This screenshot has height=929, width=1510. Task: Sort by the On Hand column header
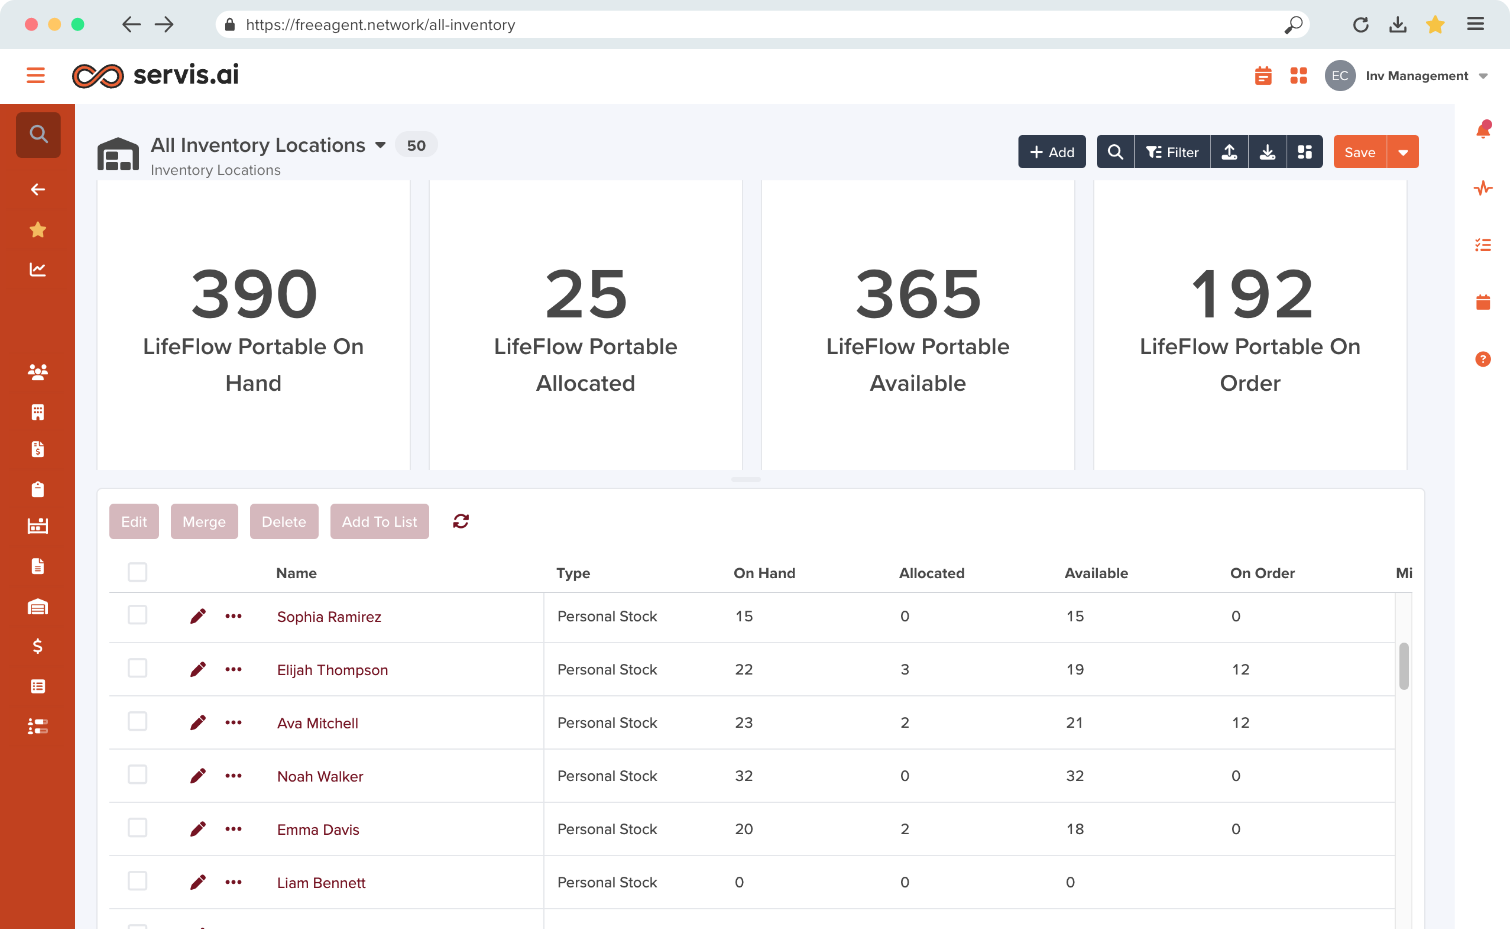764,573
